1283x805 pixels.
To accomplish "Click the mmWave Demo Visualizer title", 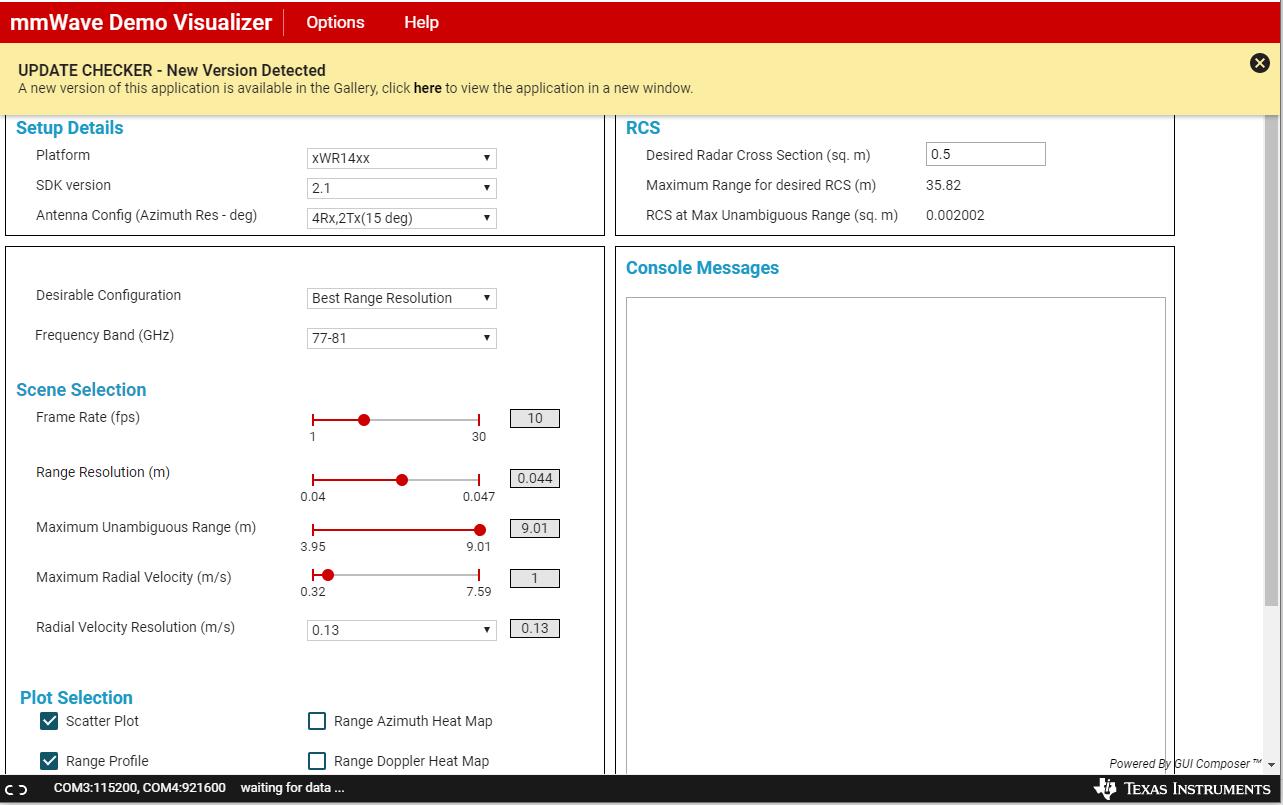I will coord(141,22).
